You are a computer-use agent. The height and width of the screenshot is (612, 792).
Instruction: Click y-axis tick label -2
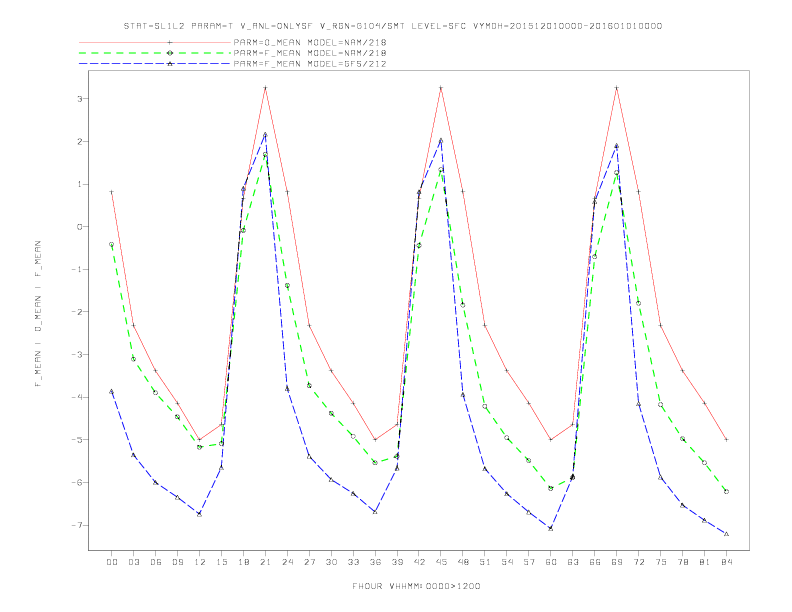(x=77, y=312)
